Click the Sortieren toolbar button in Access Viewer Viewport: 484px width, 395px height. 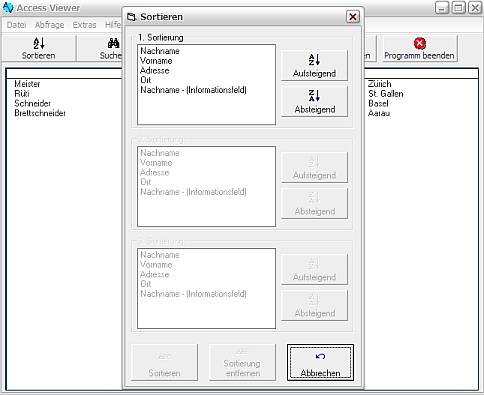39,48
